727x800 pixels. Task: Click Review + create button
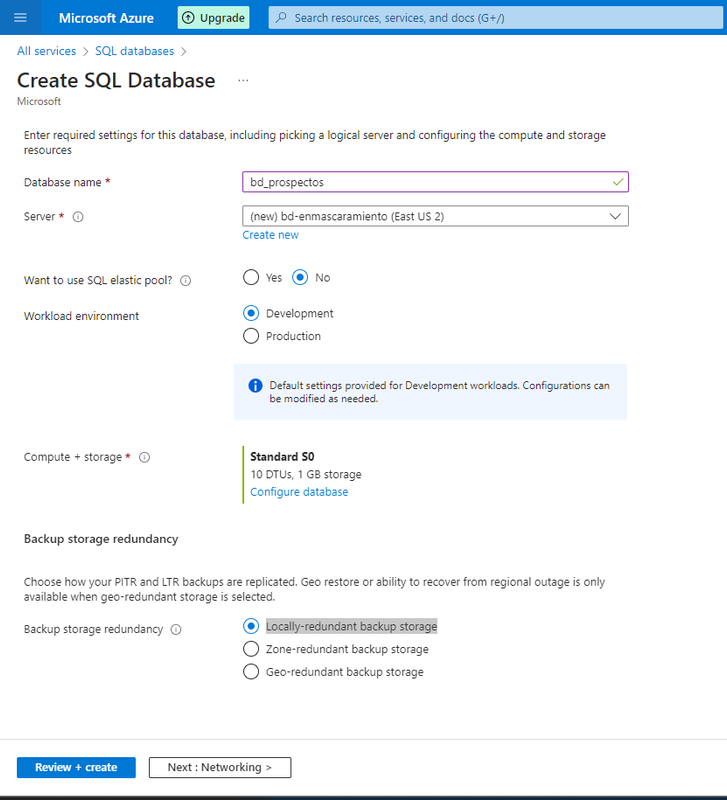point(76,767)
